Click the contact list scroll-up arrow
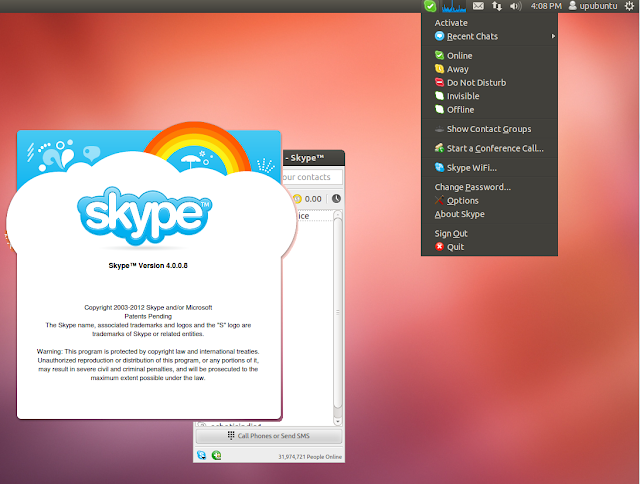Viewport: 640px width, 484px height. pos(338,214)
